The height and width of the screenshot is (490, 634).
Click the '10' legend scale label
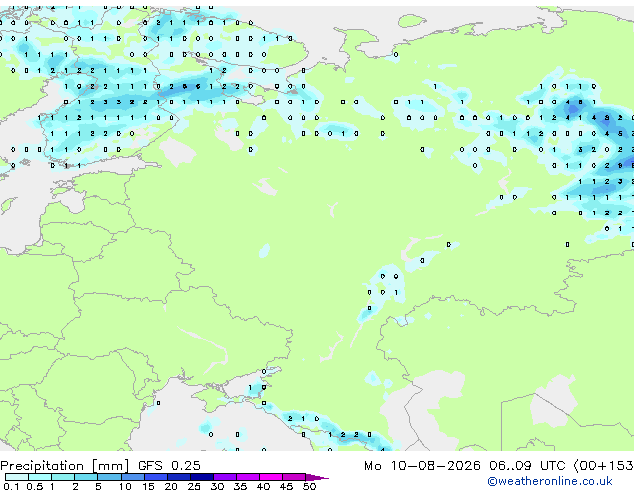click(125, 486)
